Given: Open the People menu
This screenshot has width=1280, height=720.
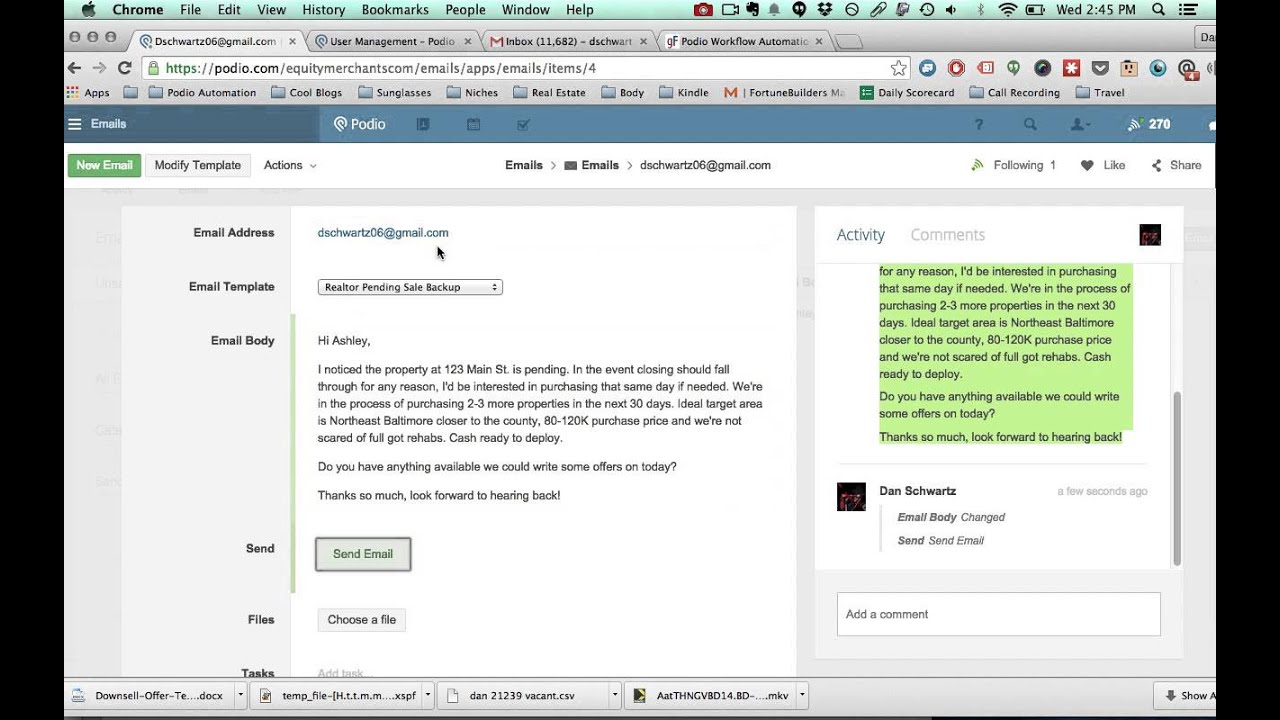Looking at the screenshot, I should (465, 10).
